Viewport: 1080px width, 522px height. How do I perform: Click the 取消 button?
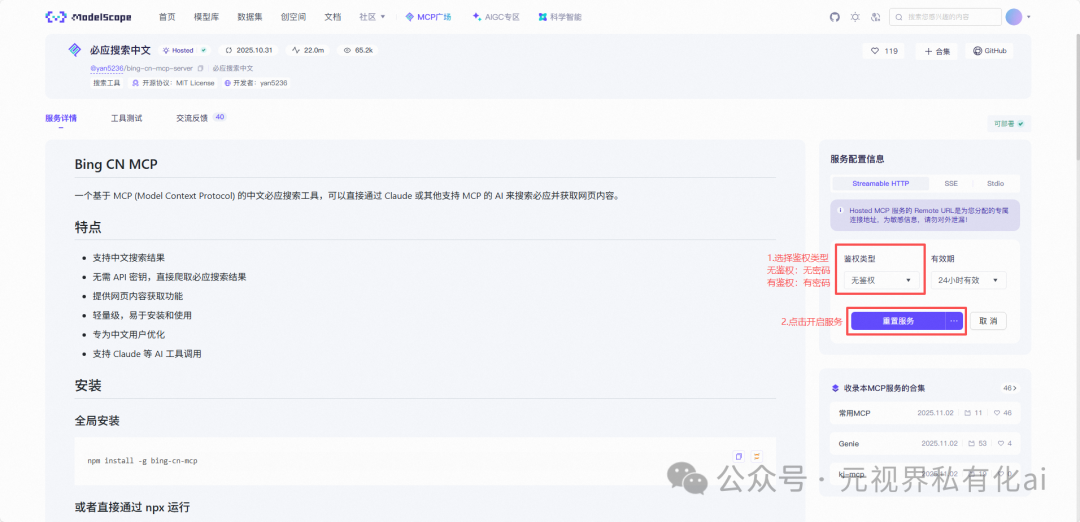[x=988, y=321]
